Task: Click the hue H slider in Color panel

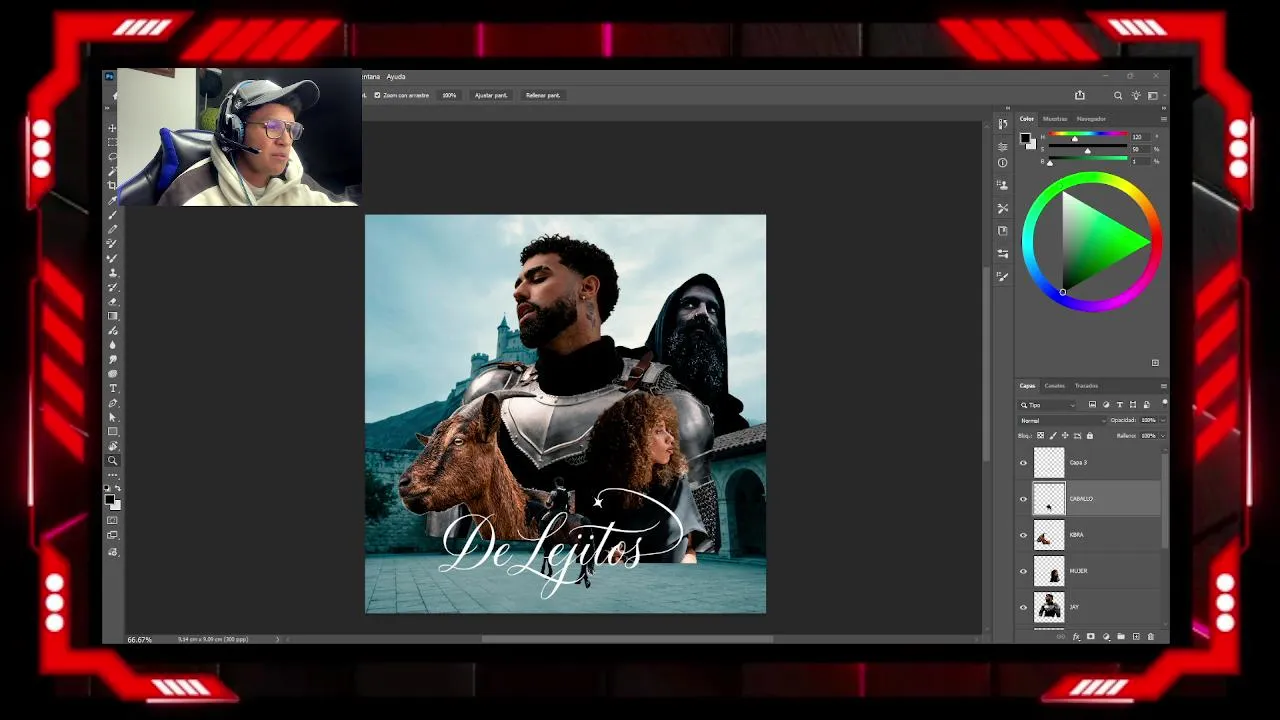Action: [x=1088, y=135]
